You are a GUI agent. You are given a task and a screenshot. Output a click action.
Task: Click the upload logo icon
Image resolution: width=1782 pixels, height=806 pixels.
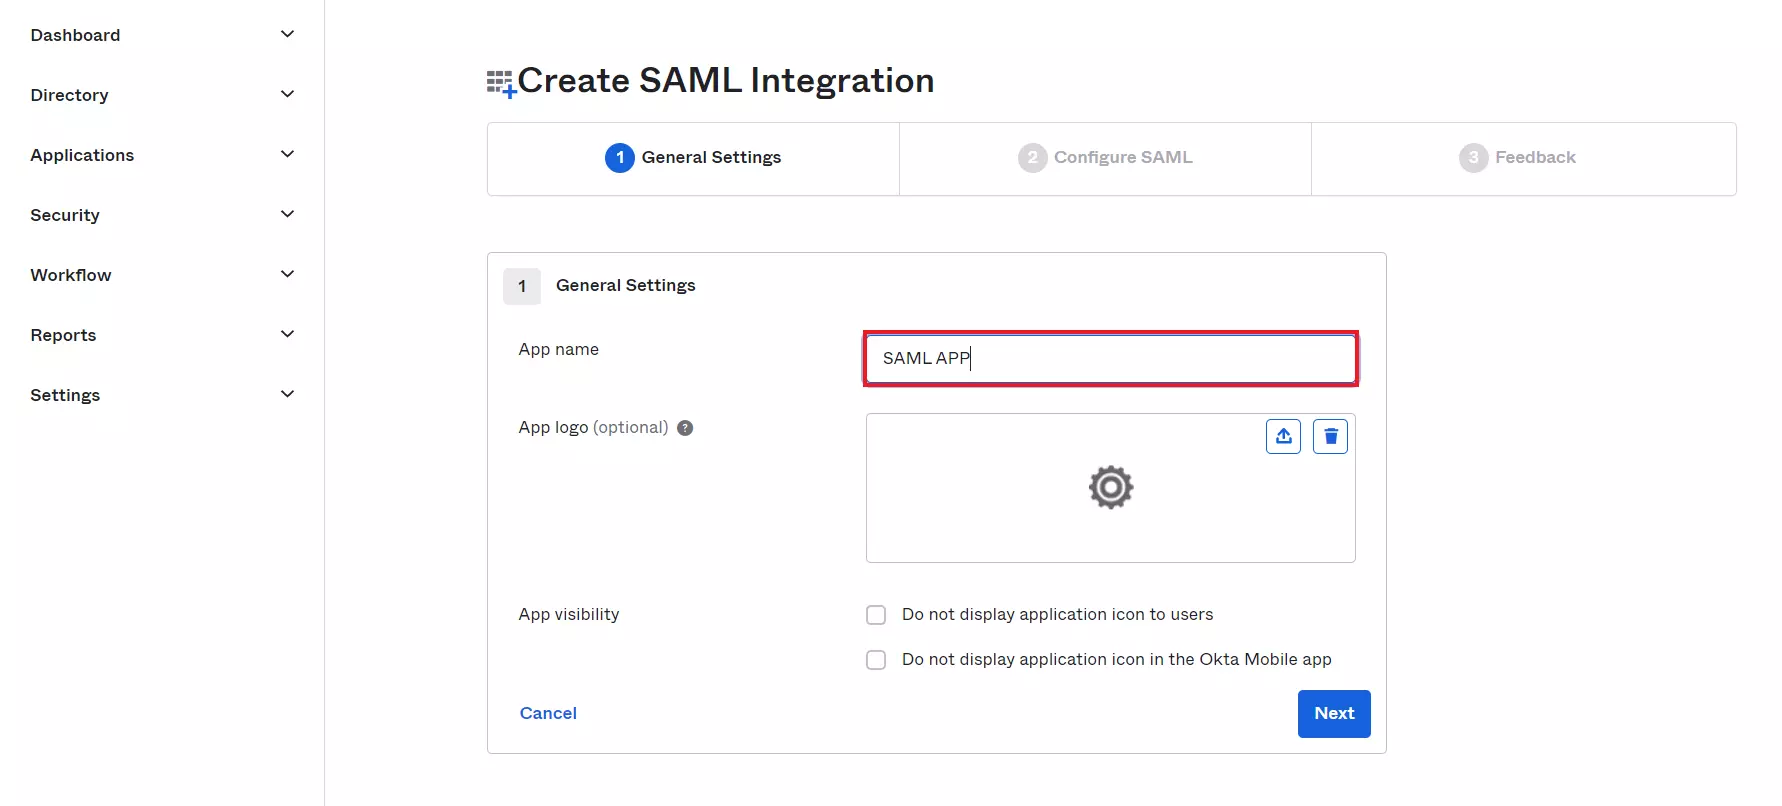(x=1283, y=437)
